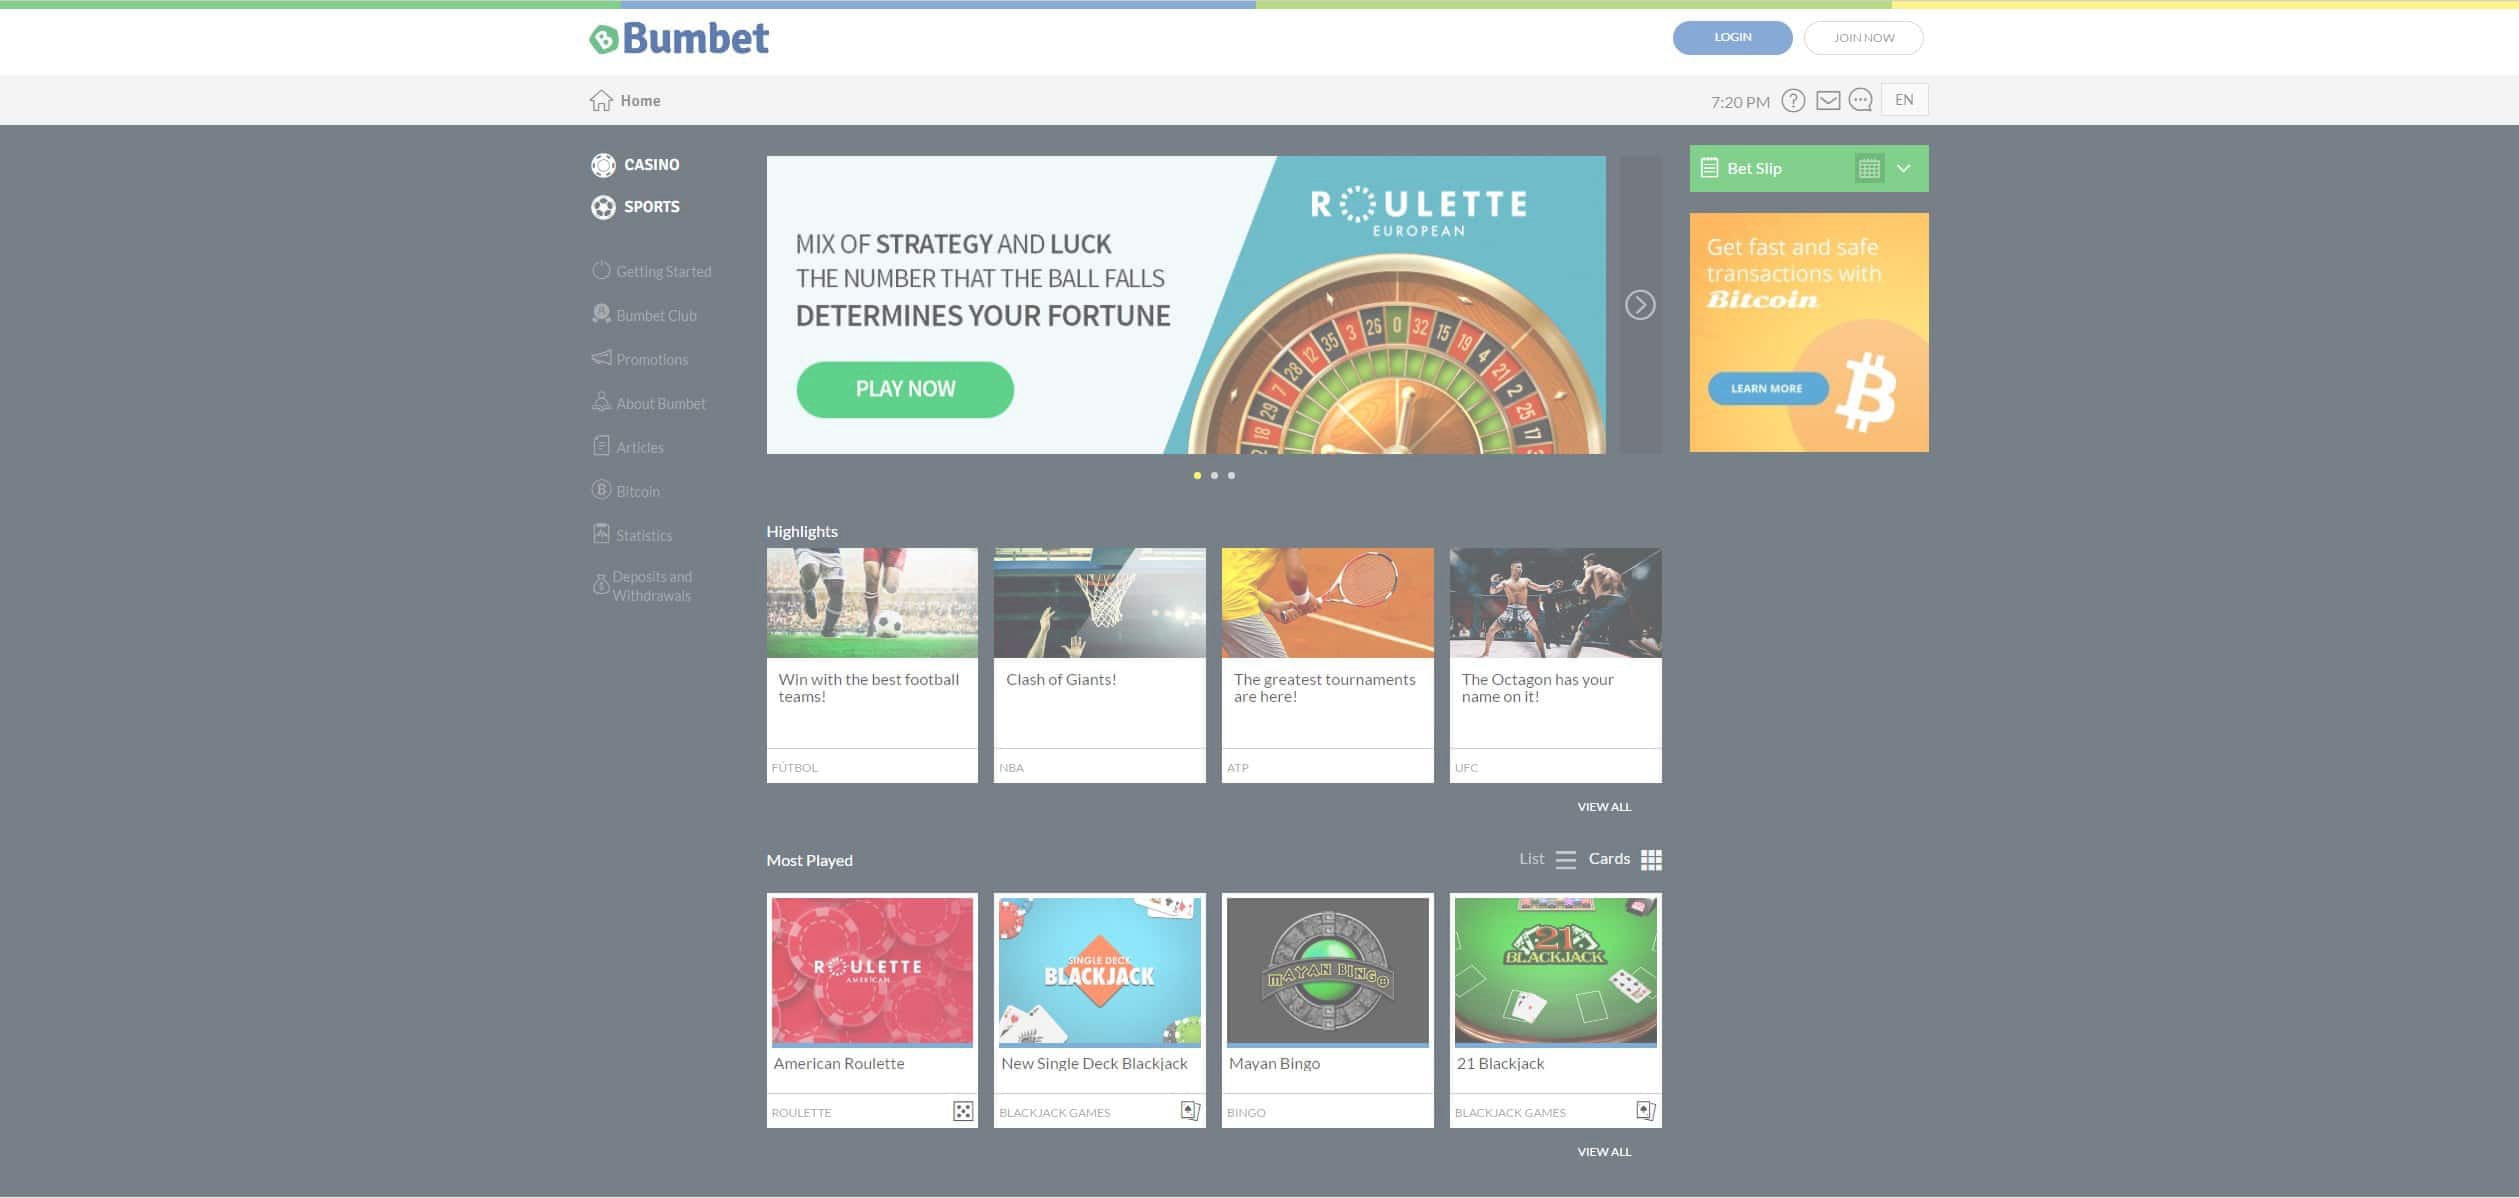The height and width of the screenshot is (1198, 2519).
Task: Open the live chat bubble icon
Action: (x=1860, y=101)
